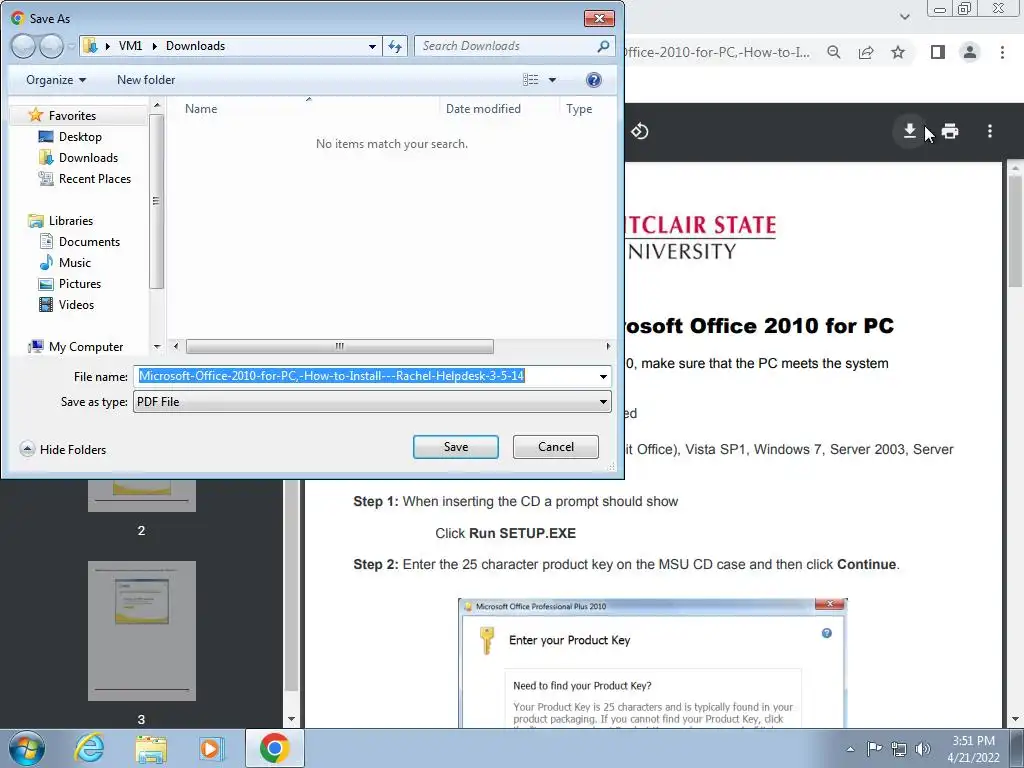Bookmark this page with the star icon
This screenshot has width=1024, height=768.
click(898, 52)
